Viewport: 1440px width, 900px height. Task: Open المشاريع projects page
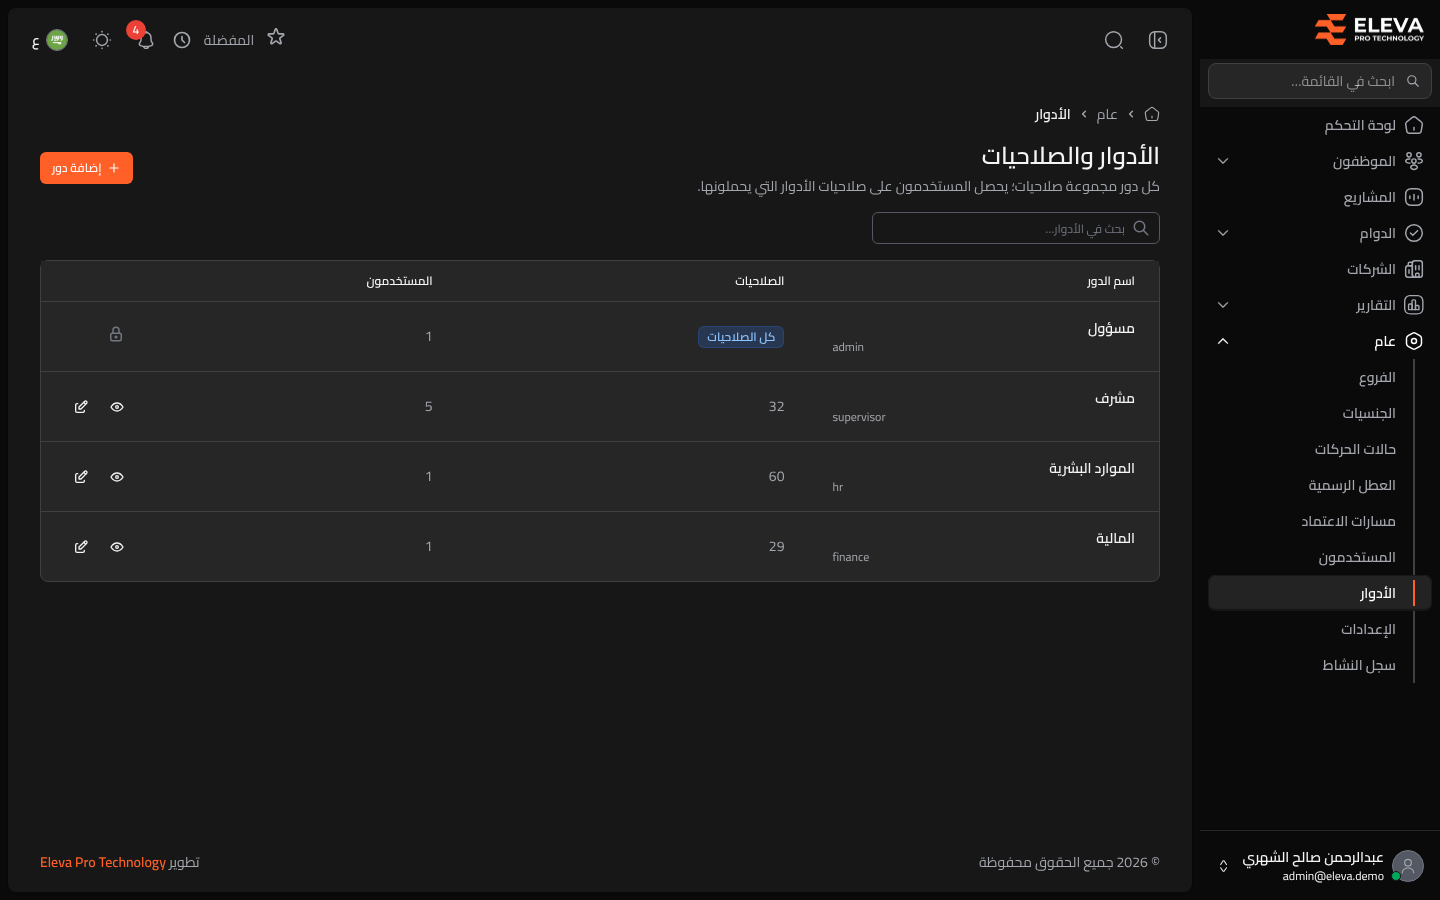pyautogui.click(x=1320, y=197)
